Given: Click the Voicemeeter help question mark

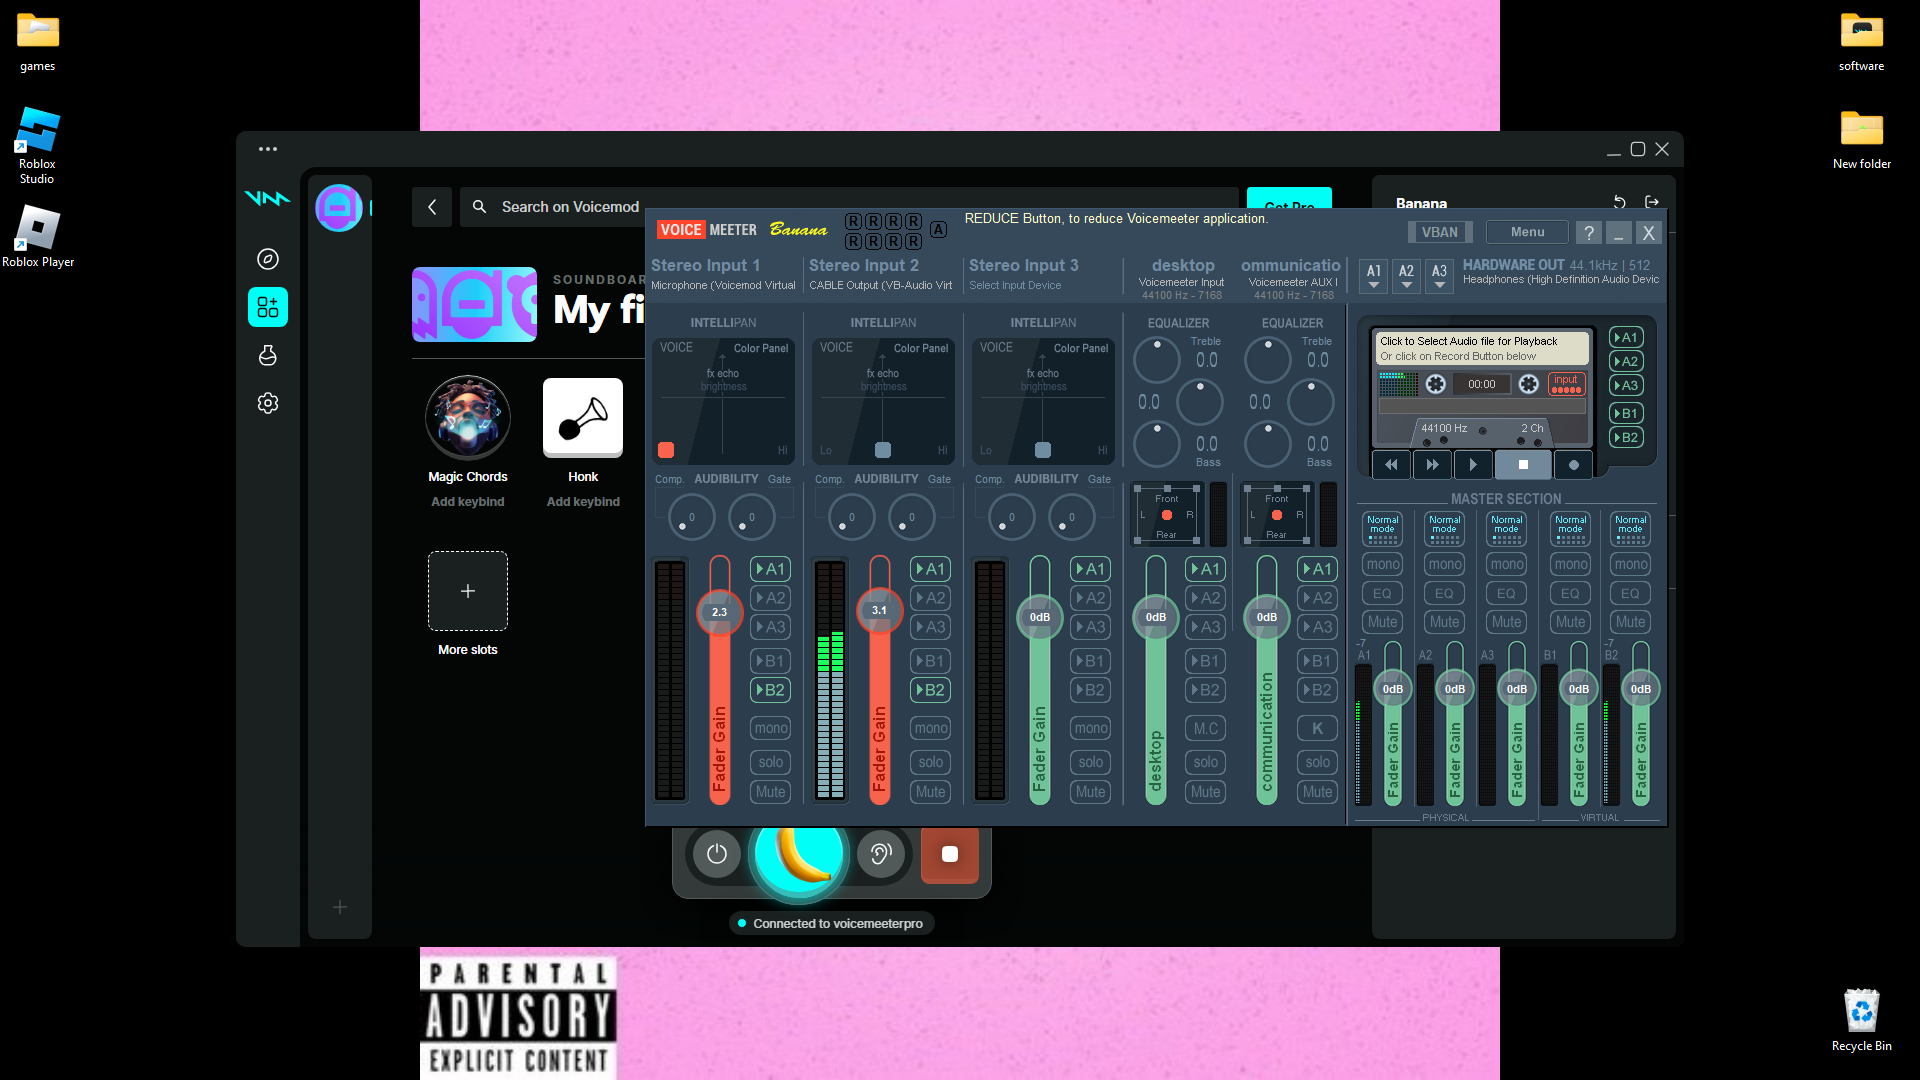Looking at the screenshot, I should [x=1588, y=232].
